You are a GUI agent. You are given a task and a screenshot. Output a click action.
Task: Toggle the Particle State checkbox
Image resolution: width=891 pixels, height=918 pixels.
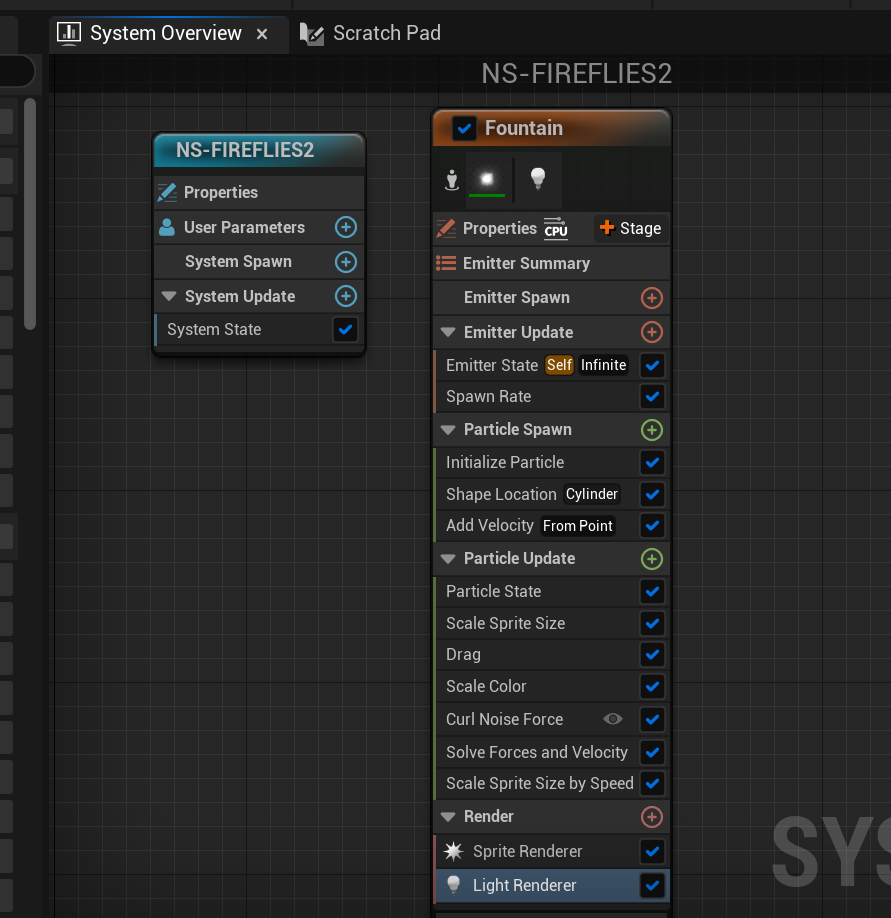(652, 591)
